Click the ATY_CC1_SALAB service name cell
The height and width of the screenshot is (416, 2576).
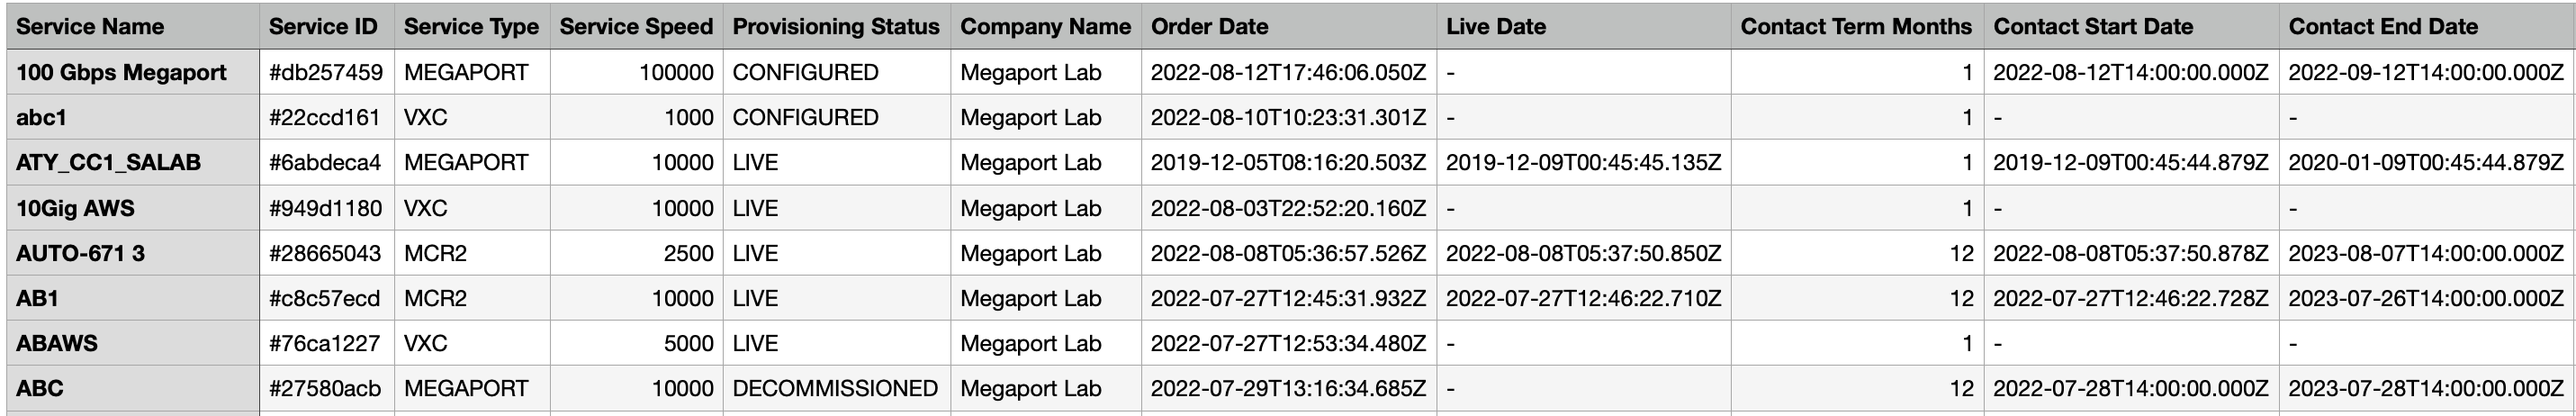pos(108,163)
